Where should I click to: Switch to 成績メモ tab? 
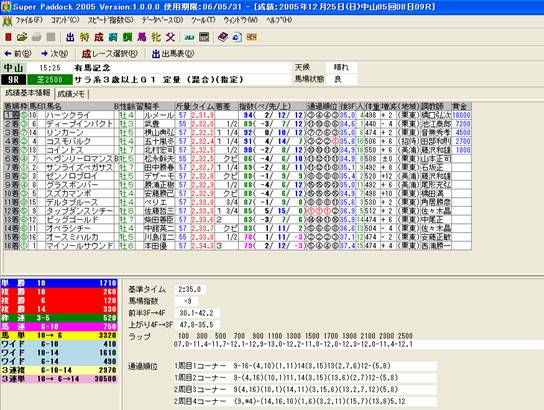pos(71,94)
